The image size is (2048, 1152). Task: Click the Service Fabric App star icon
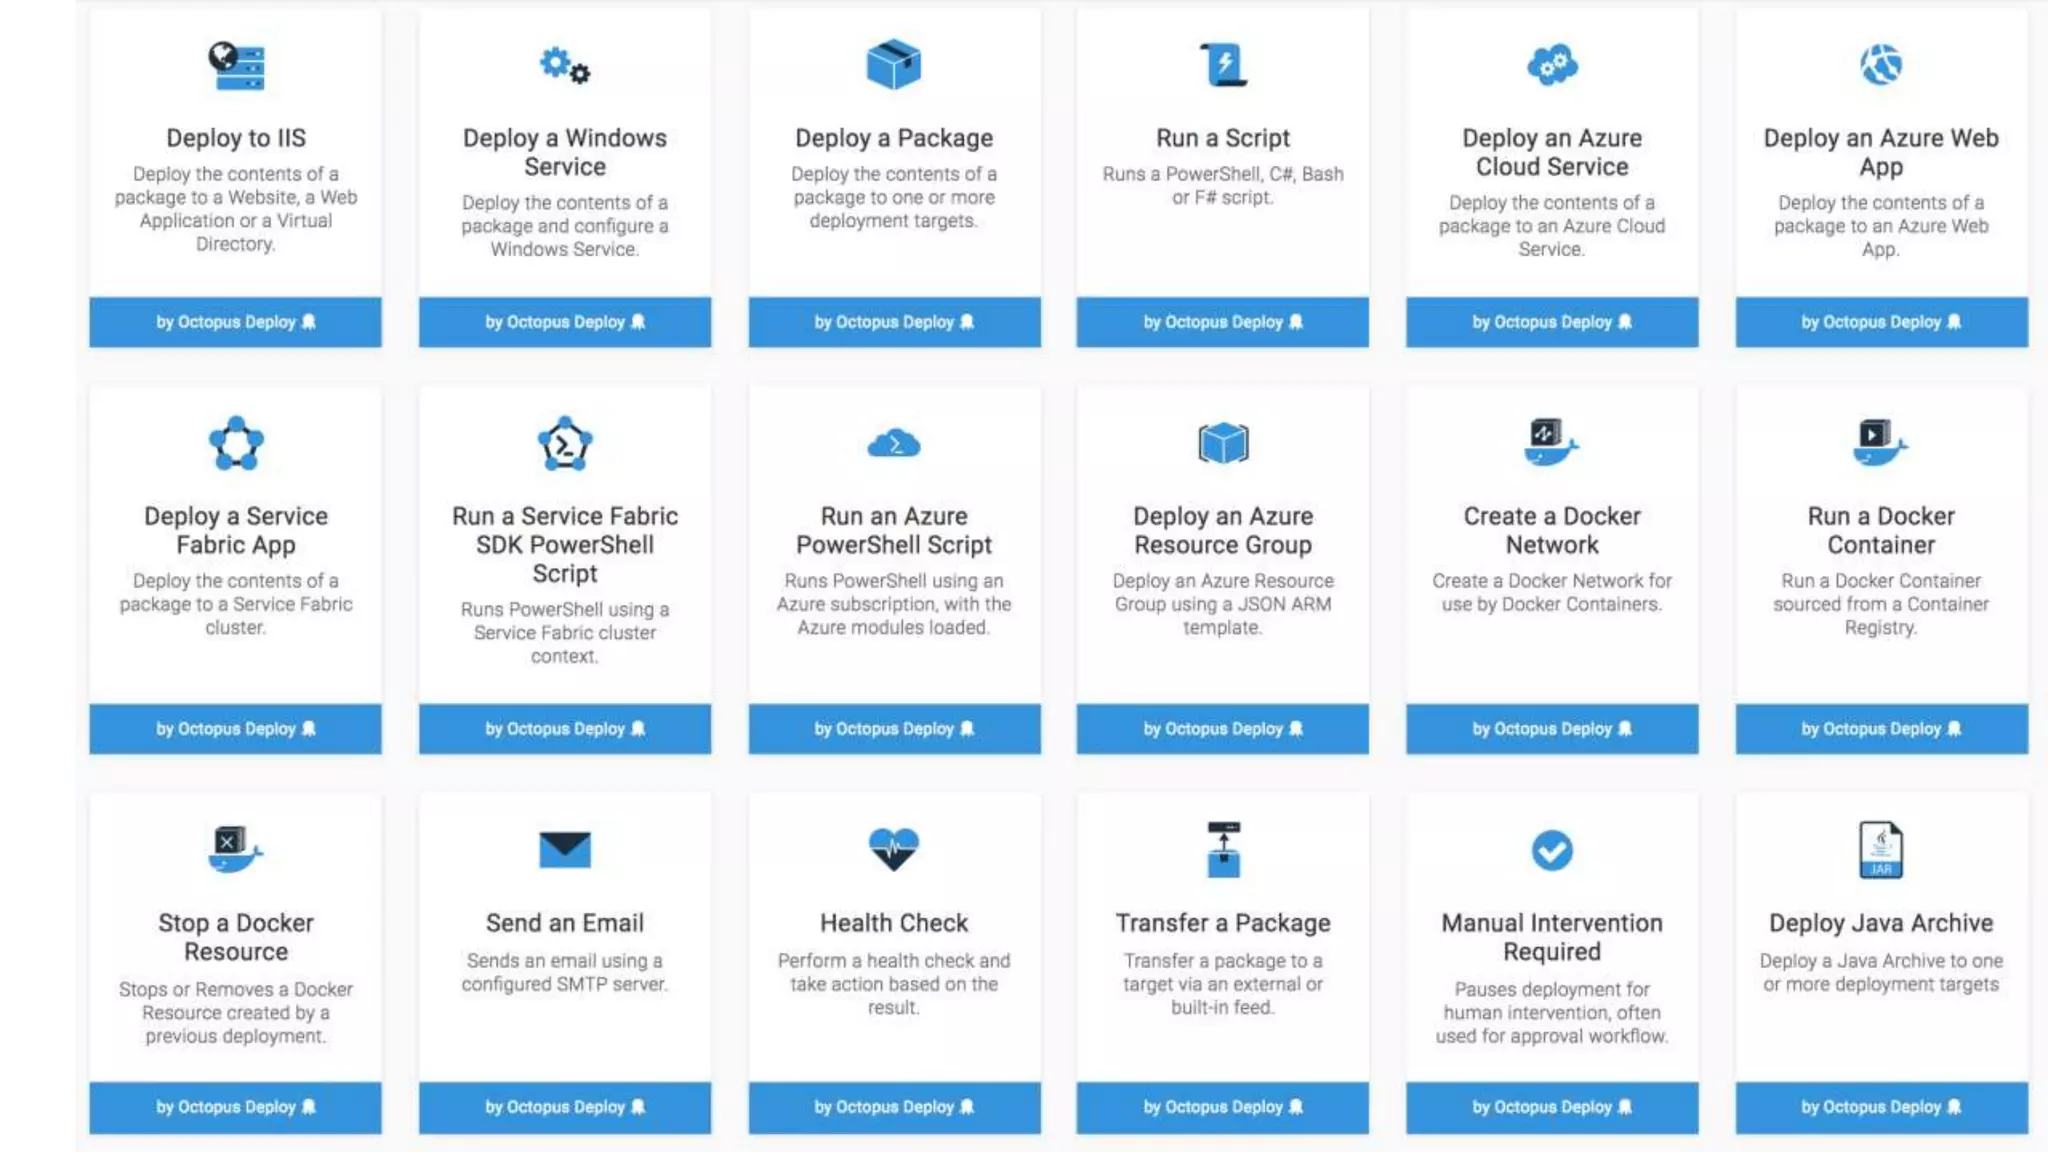236,443
